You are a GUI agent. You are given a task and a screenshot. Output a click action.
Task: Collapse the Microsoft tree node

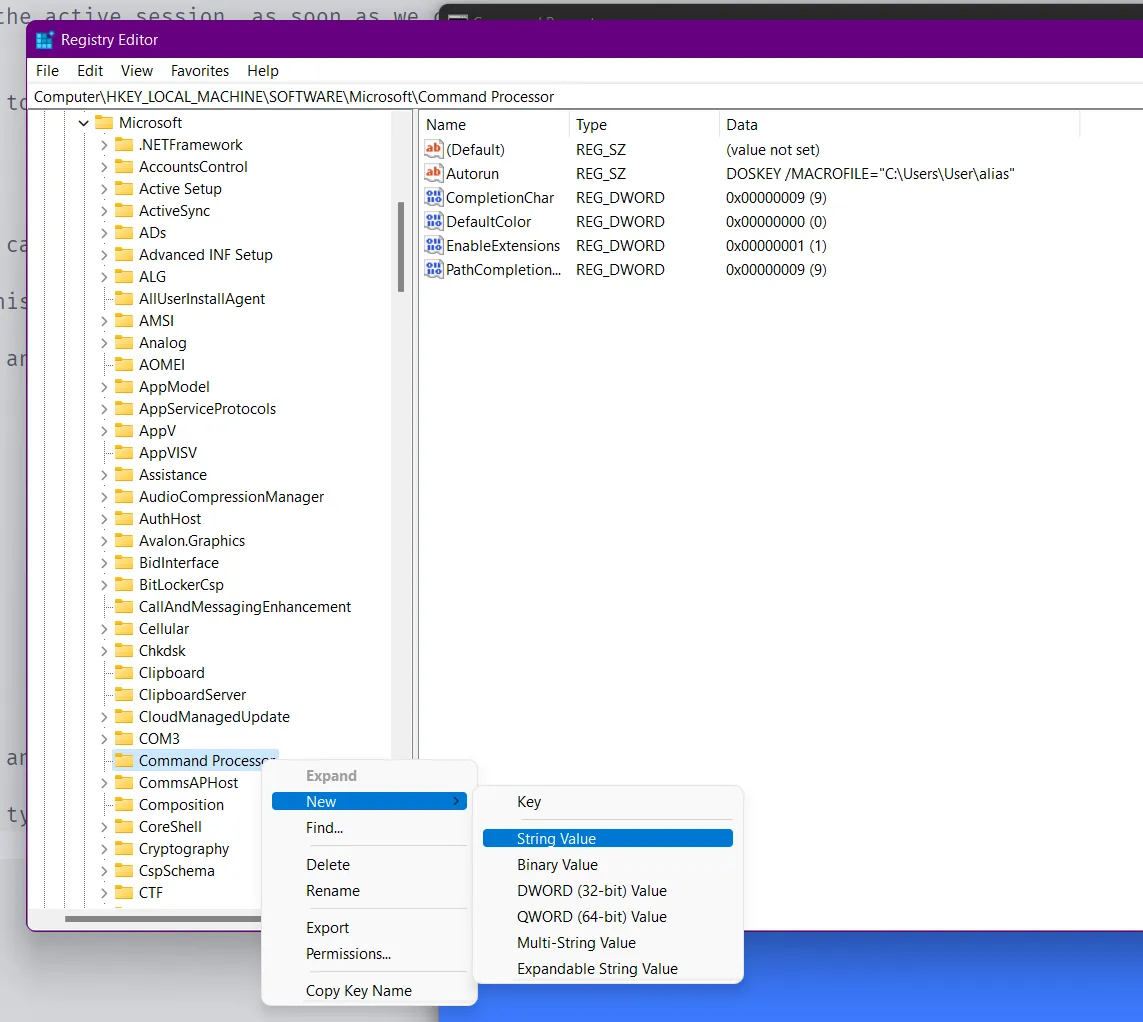84,122
